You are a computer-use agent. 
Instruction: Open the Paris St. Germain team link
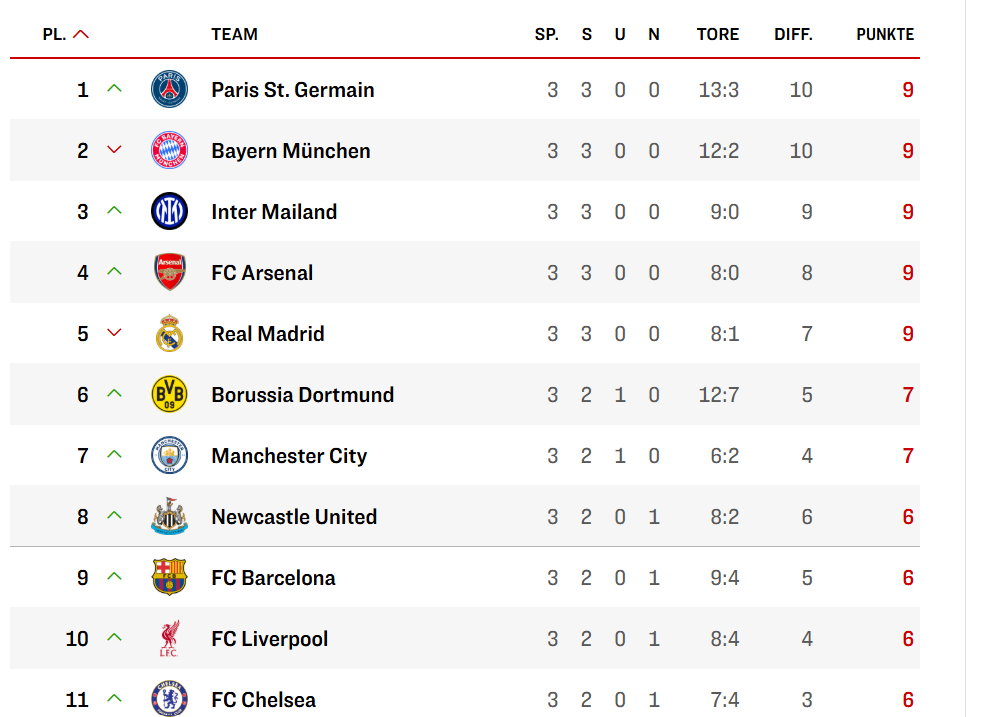(x=293, y=90)
